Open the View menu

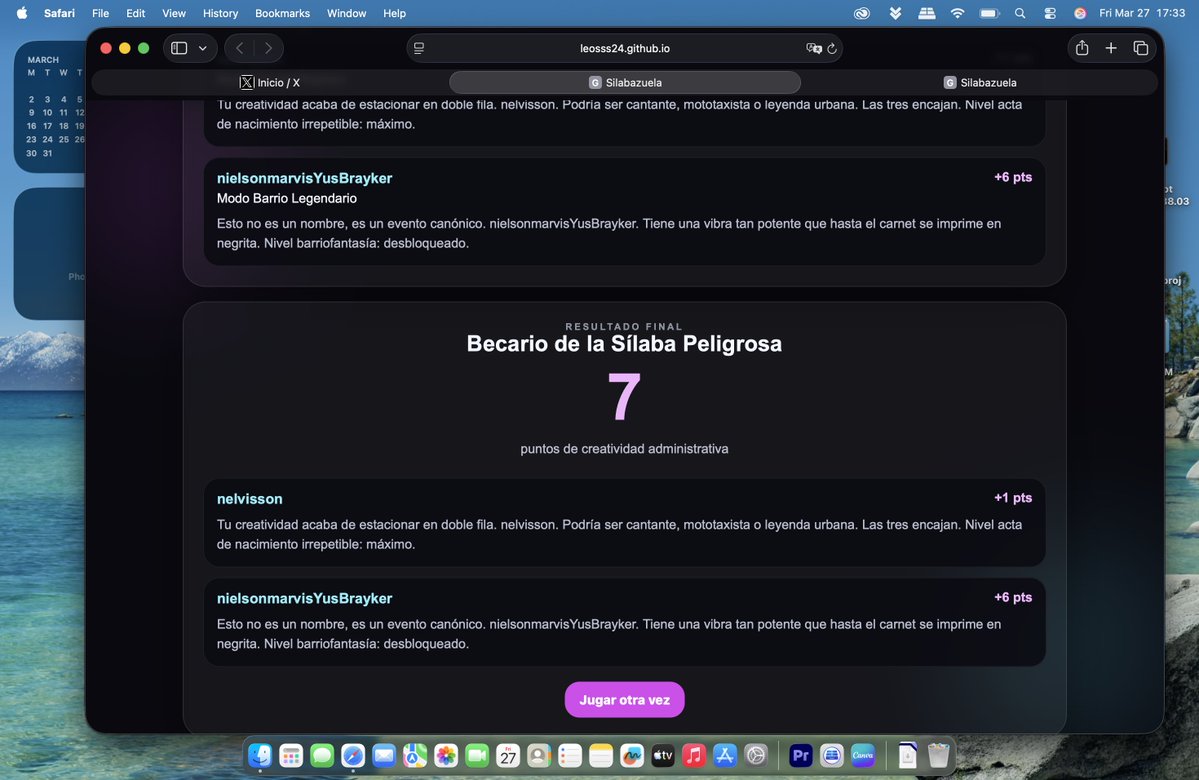(174, 13)
